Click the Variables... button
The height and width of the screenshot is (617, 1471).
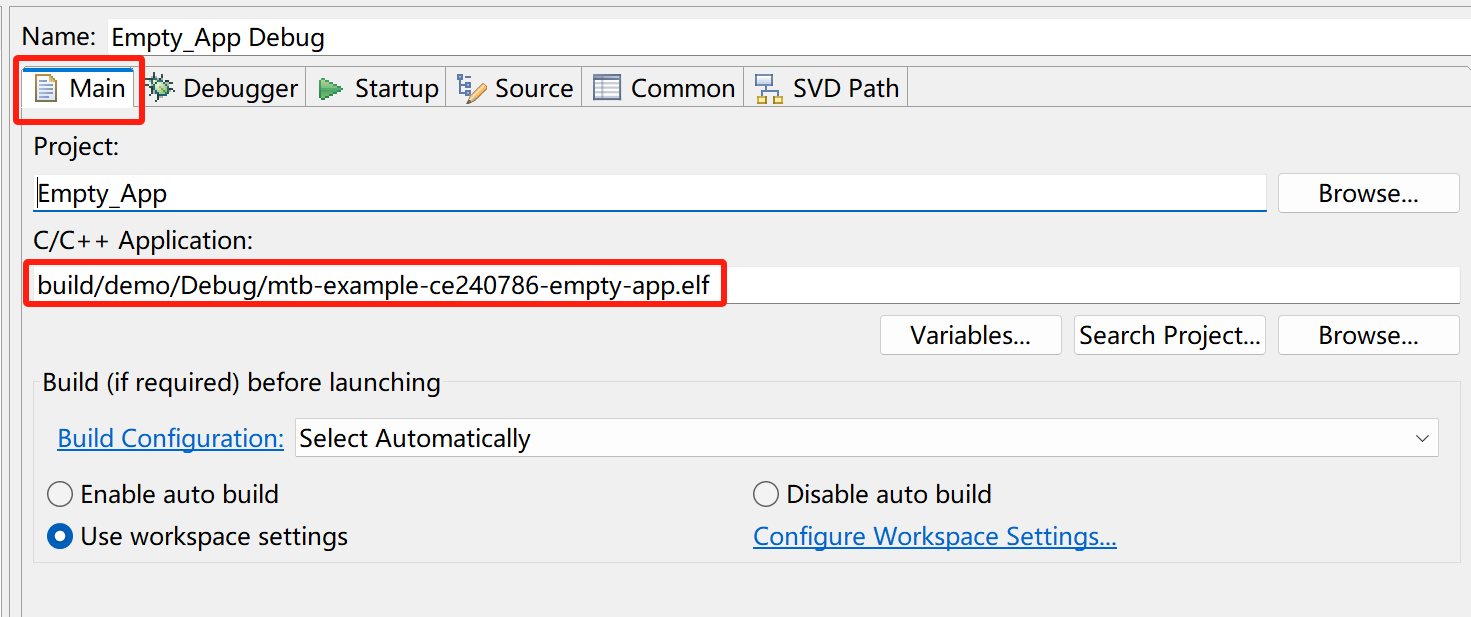(970, 335)
